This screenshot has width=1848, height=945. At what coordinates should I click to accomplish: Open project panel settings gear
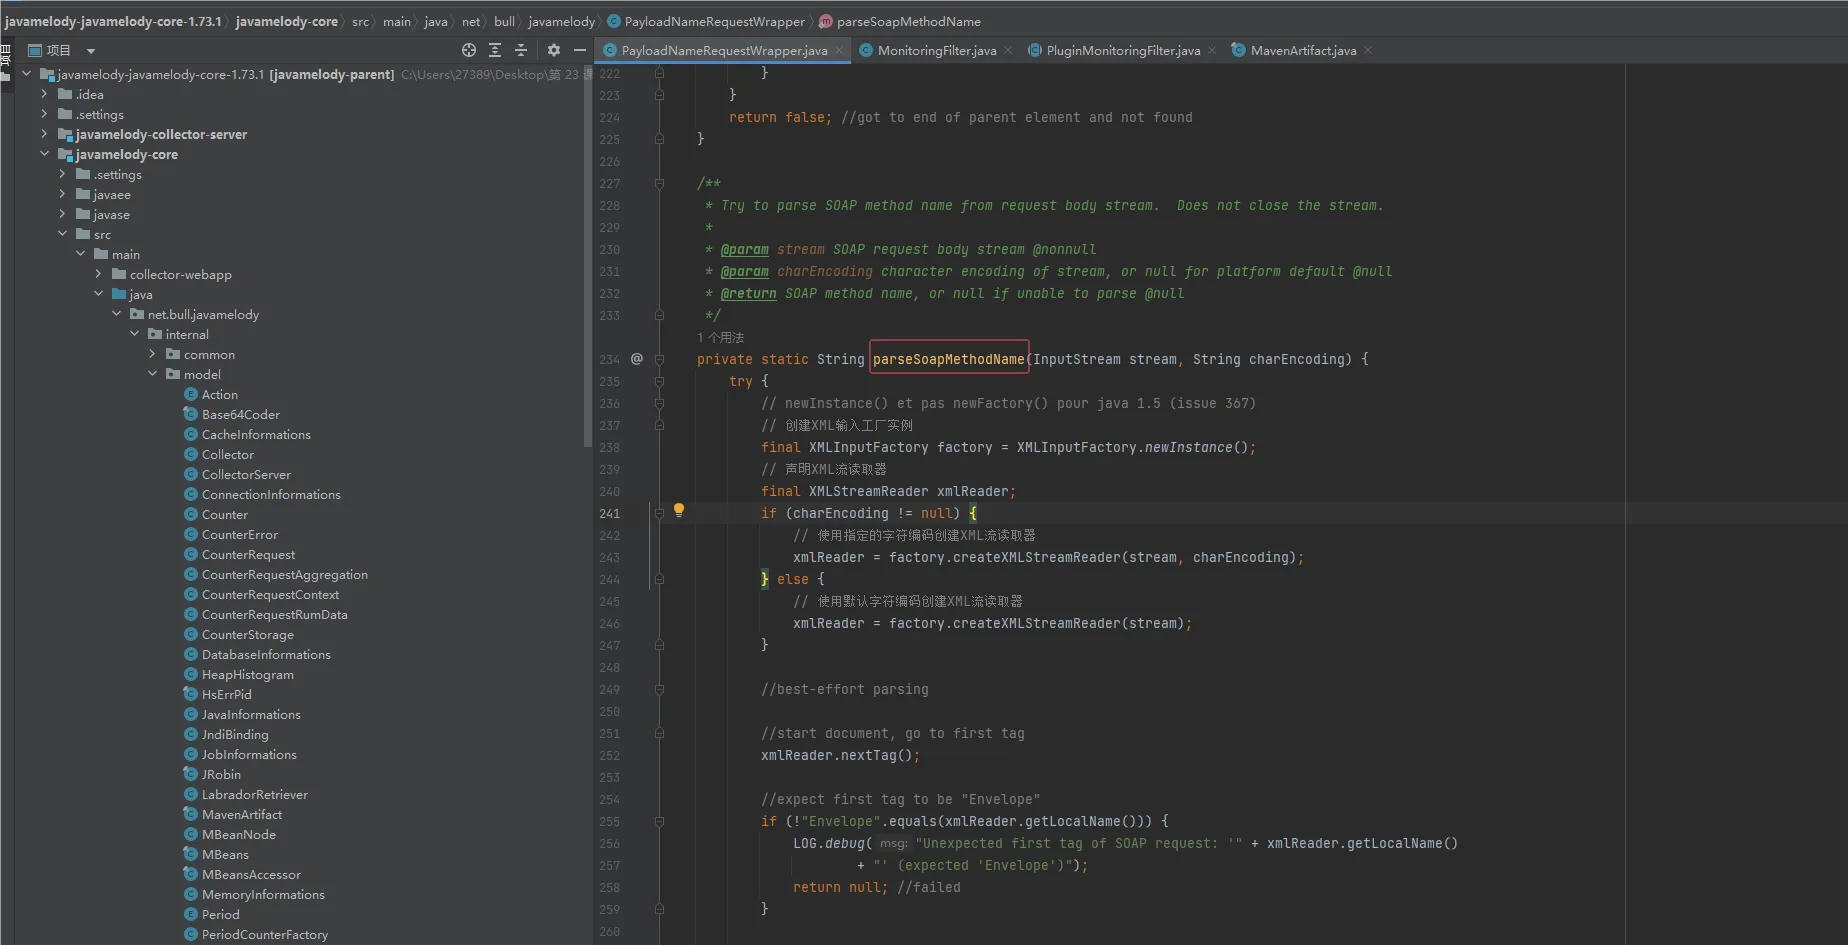coord(554,50)
